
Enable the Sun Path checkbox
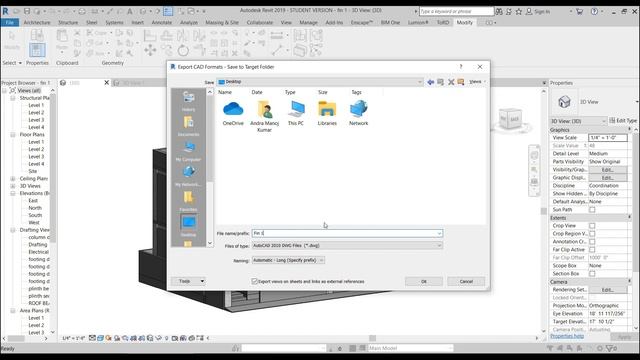coord(592,210)
